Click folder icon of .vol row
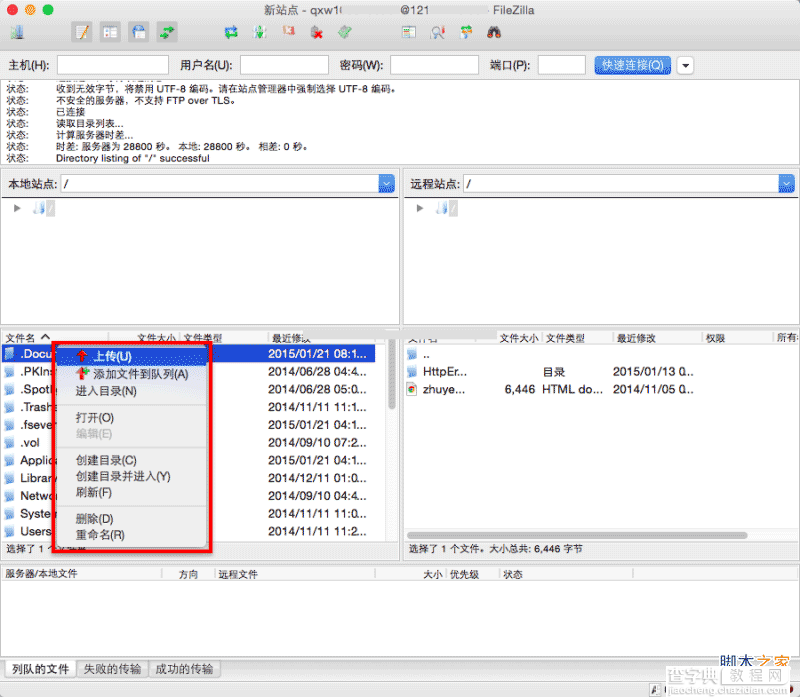This screenshot has width=800, height=697. (x=9, y=442)
